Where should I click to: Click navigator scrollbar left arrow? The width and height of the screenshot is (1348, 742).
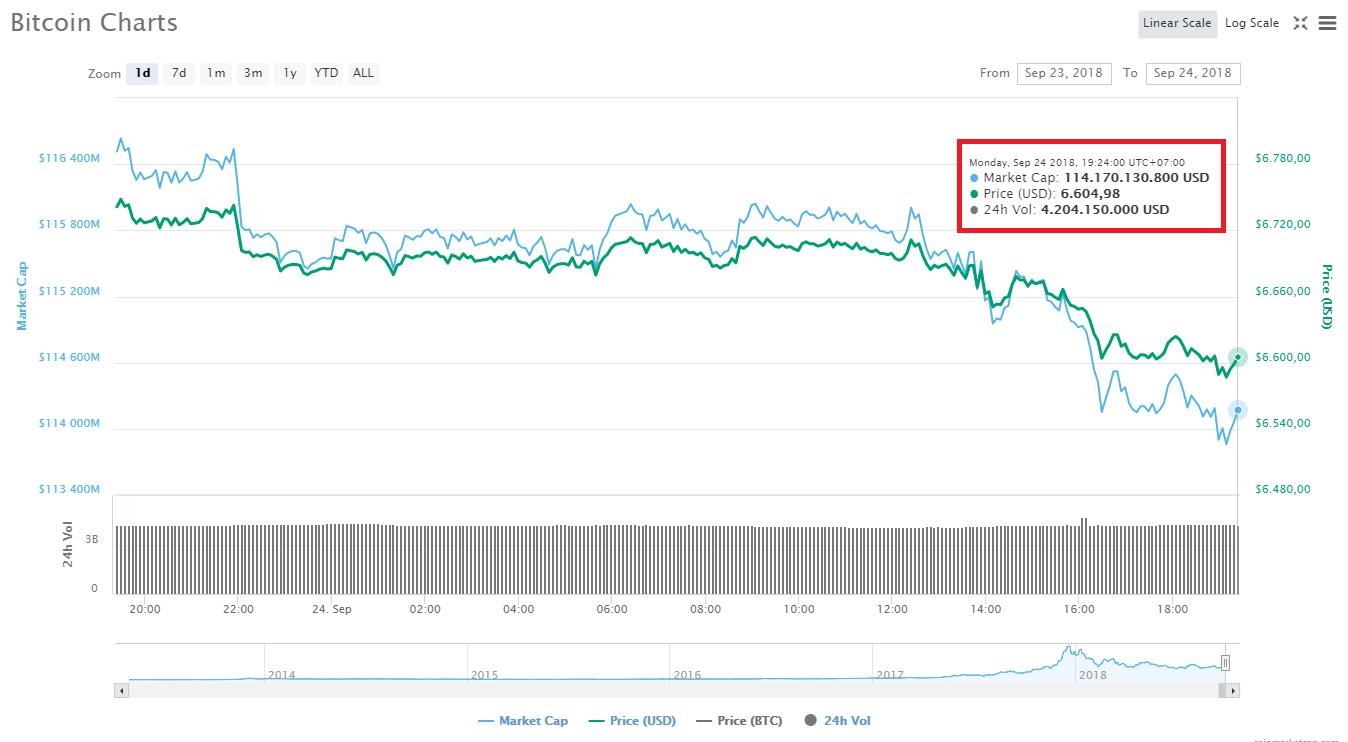pos(122,690)
